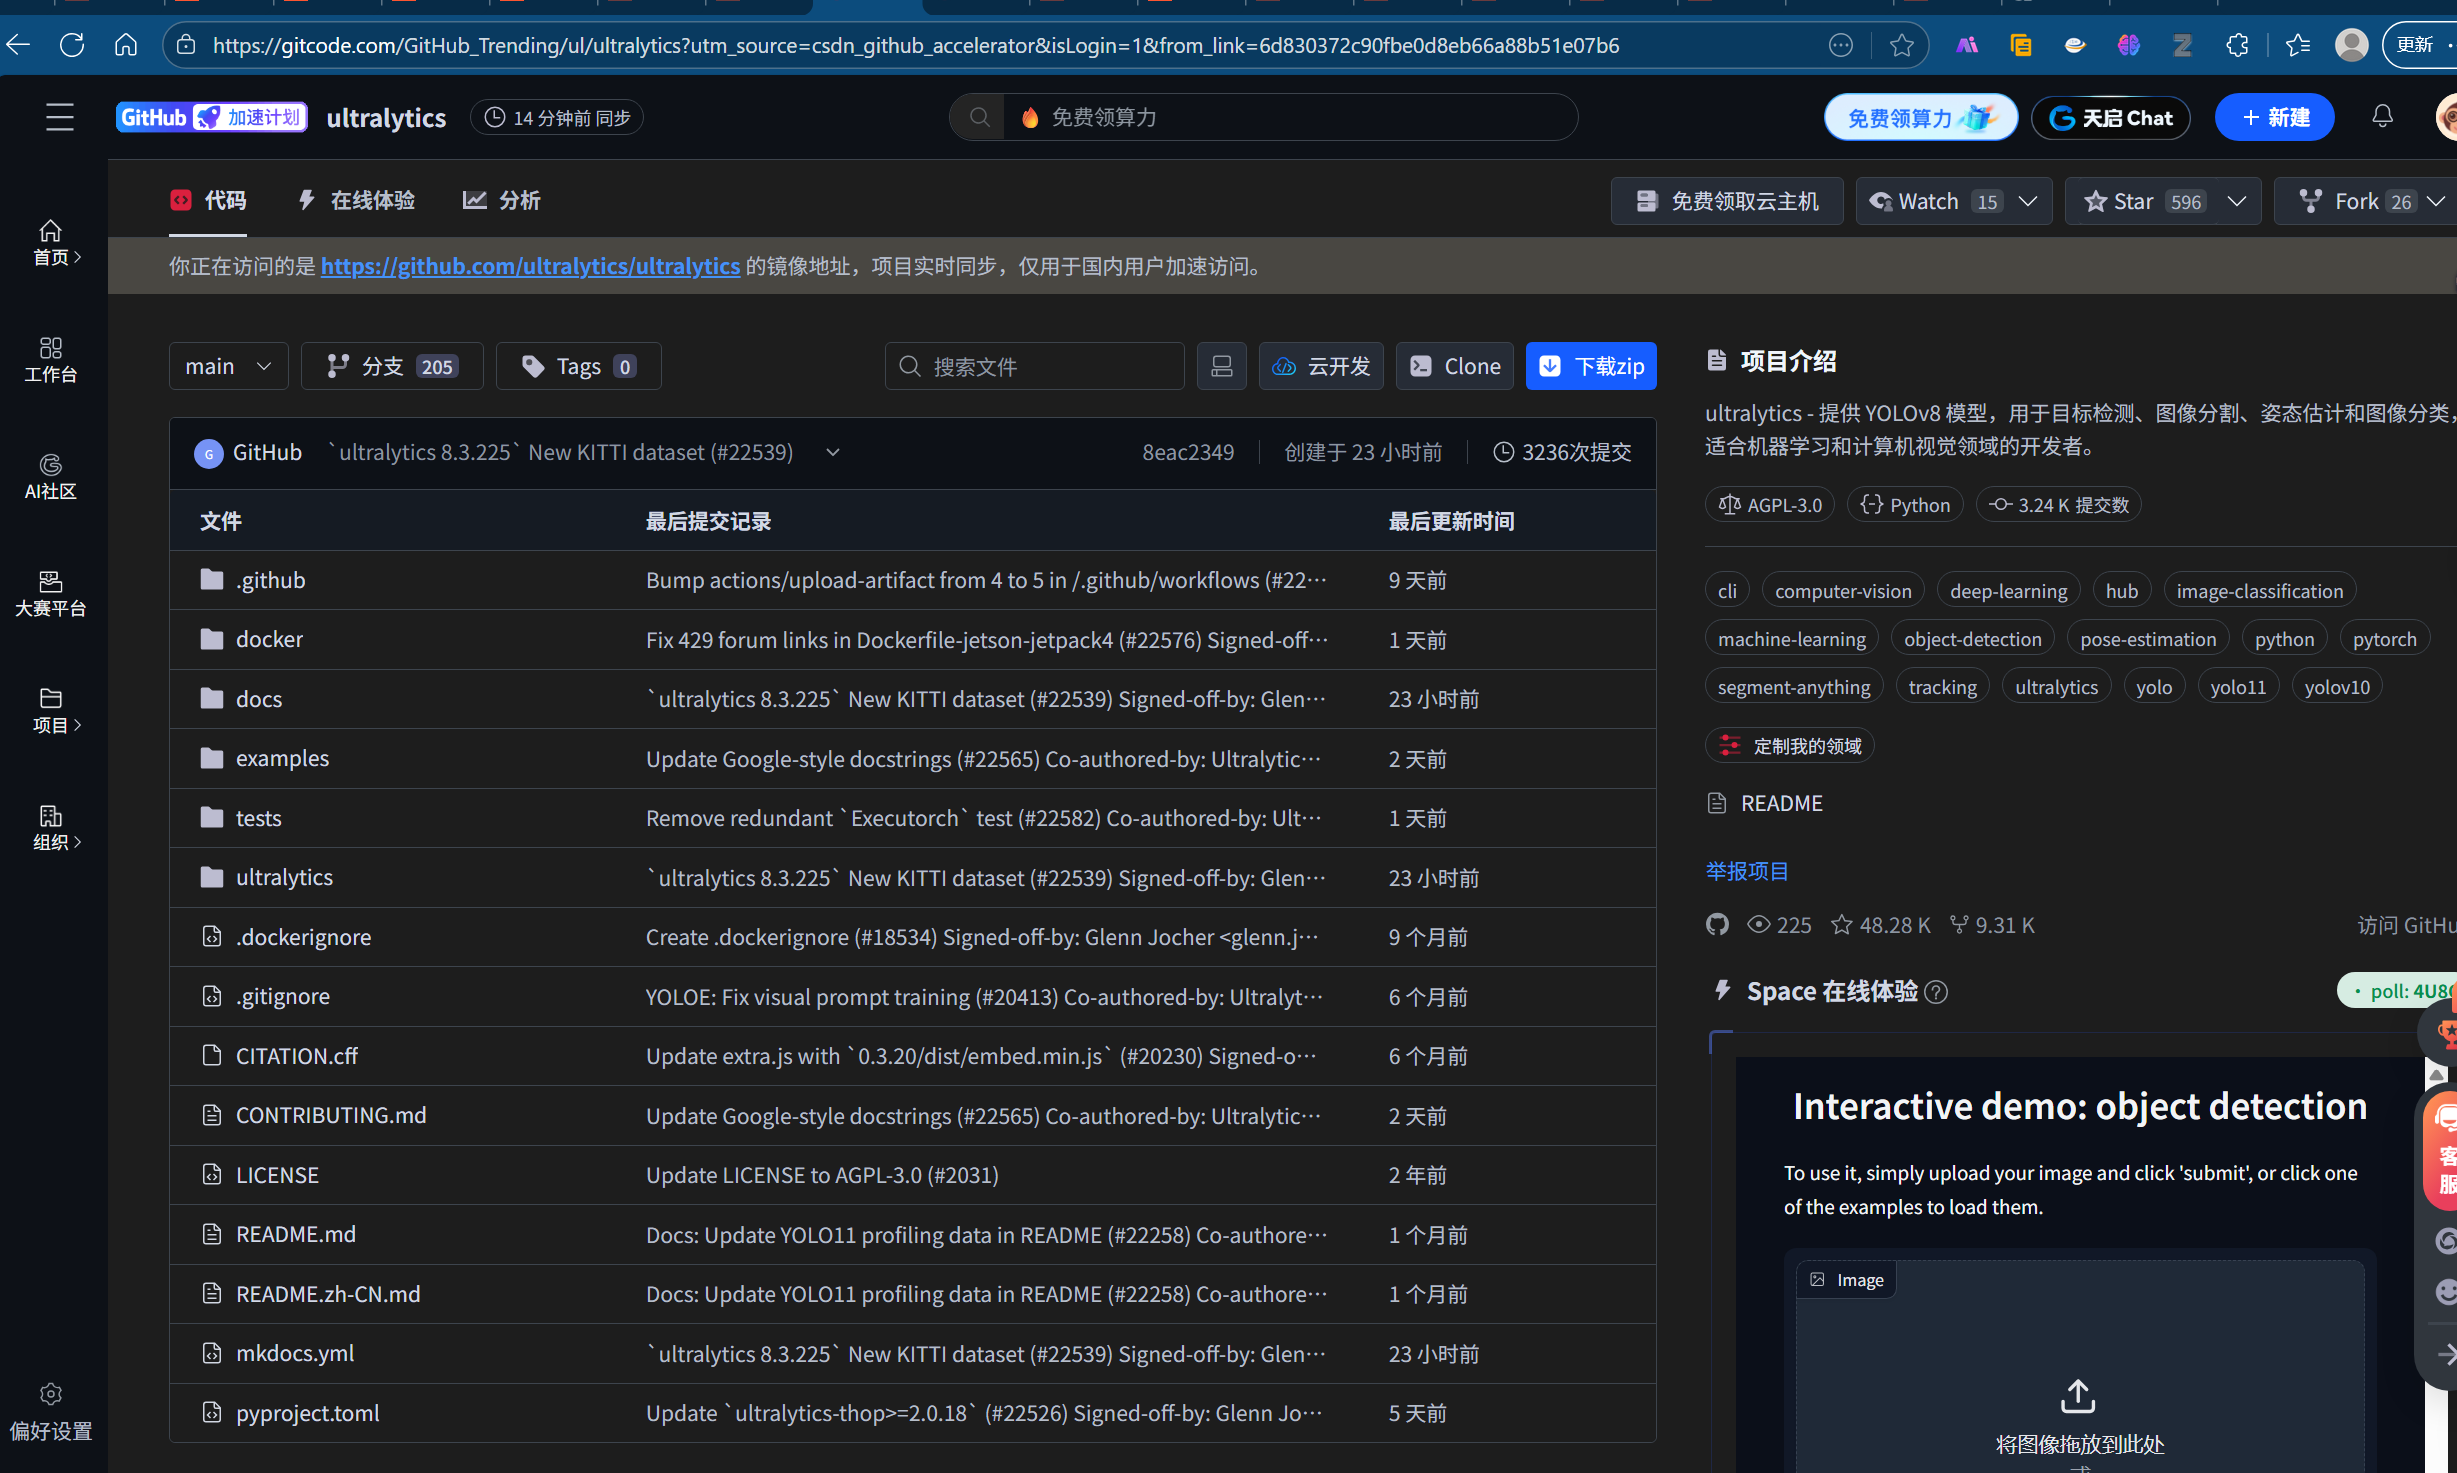Screen dimensions: 2457x1473
Task: Open the hamburger sidebar menu
Action: point(60,117)
